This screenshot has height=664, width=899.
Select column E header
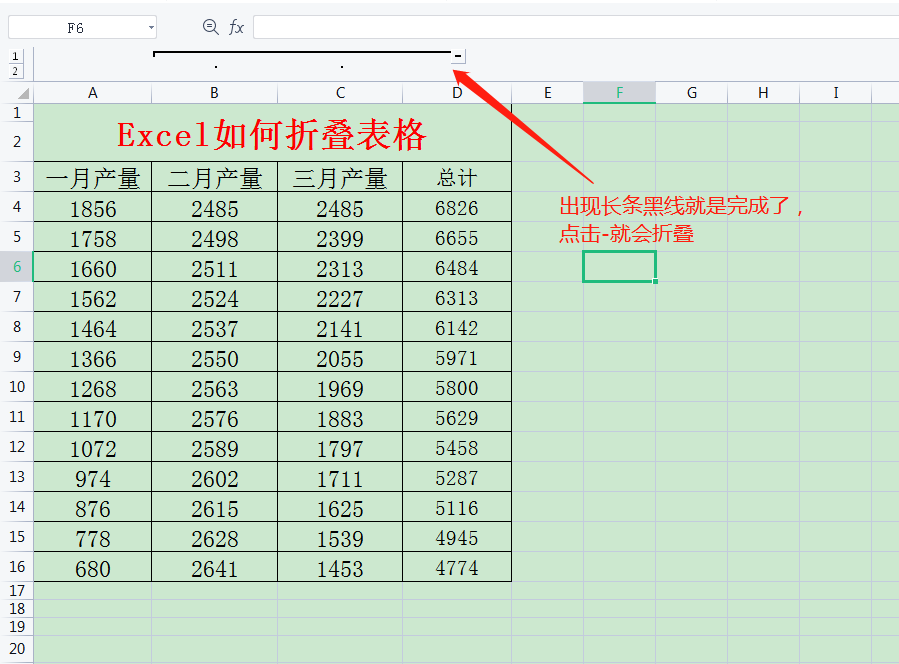tap(548, 93)
